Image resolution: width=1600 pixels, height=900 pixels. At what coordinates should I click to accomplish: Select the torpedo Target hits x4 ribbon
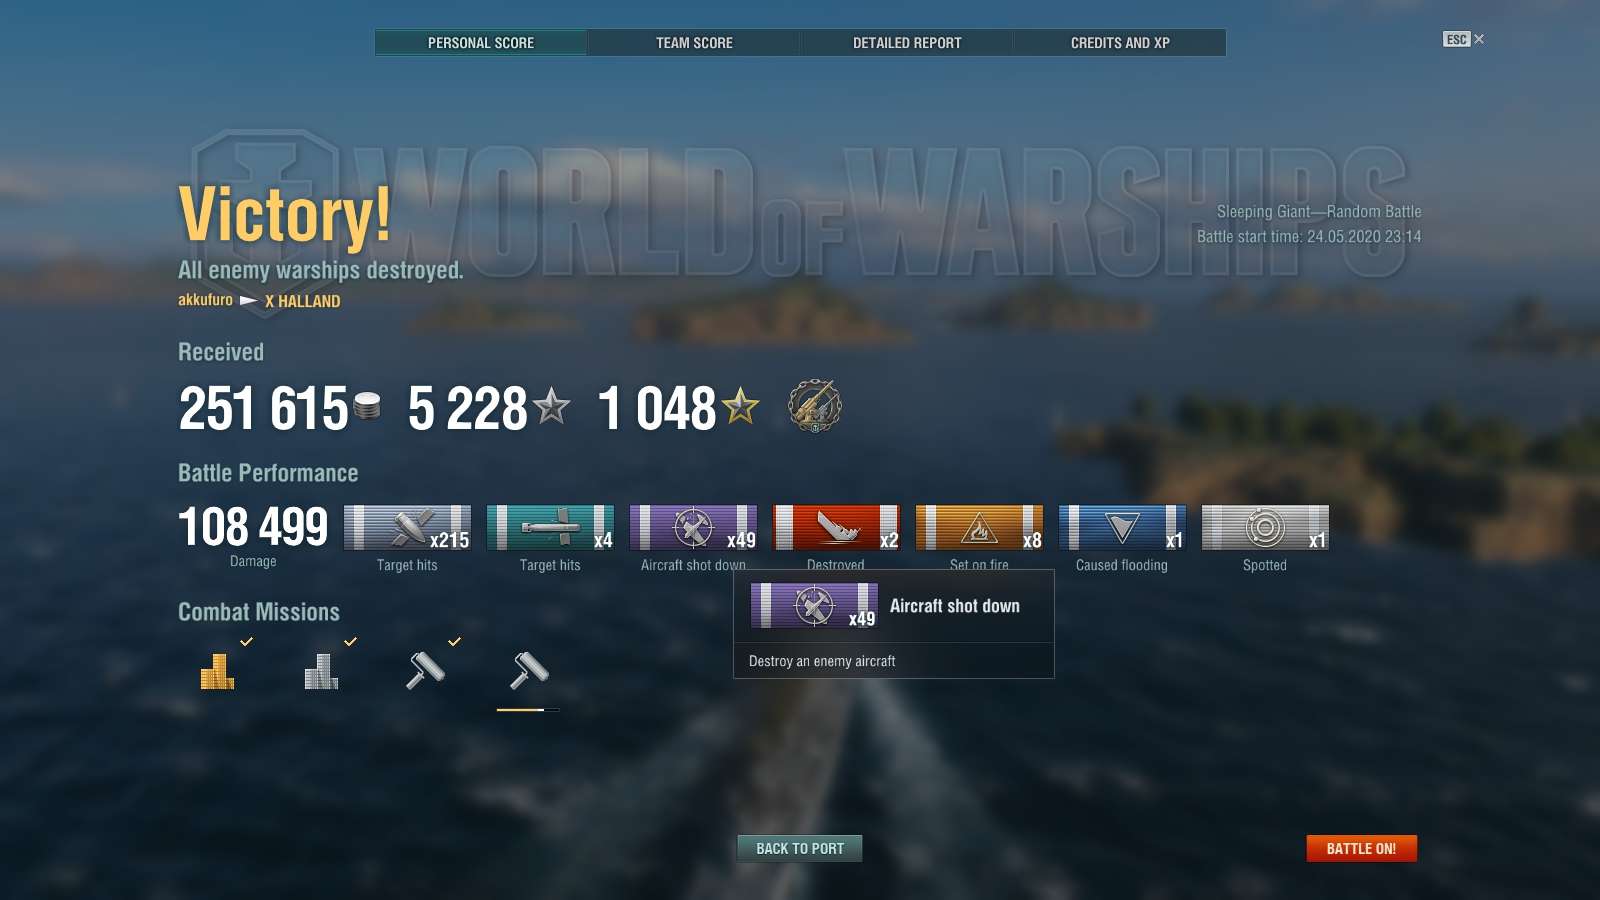coord(550,528)
